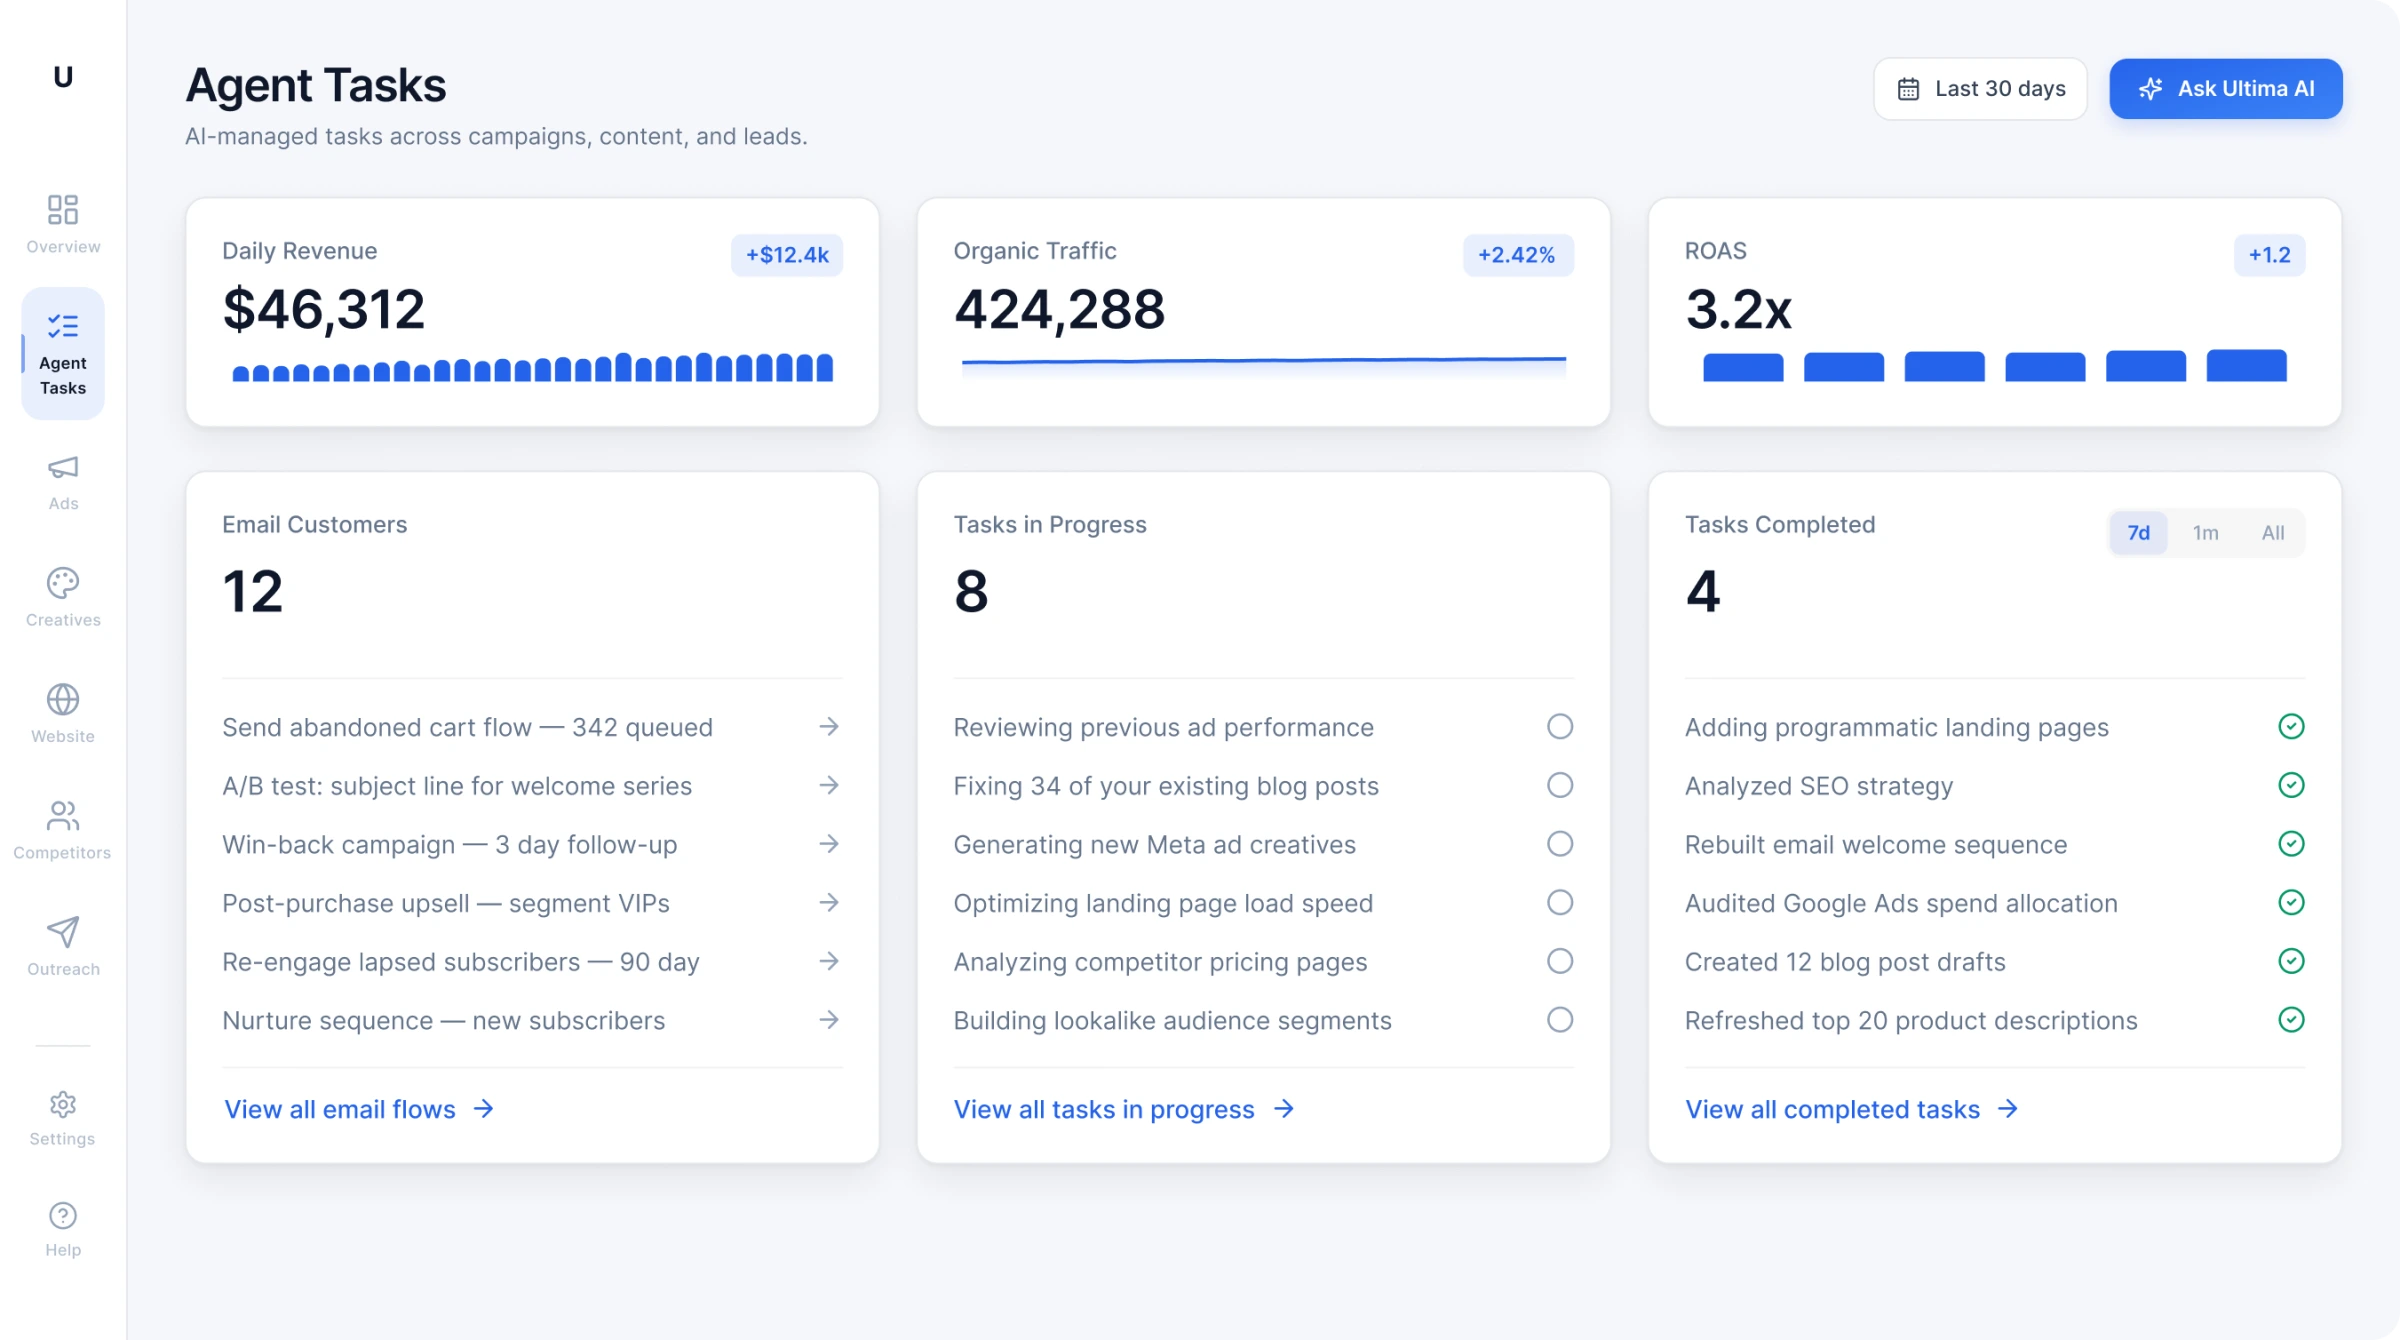This screenshot has height=1340, width=2400.
Task: Open the Overview grid icon in sidebar
Action: 63,210
